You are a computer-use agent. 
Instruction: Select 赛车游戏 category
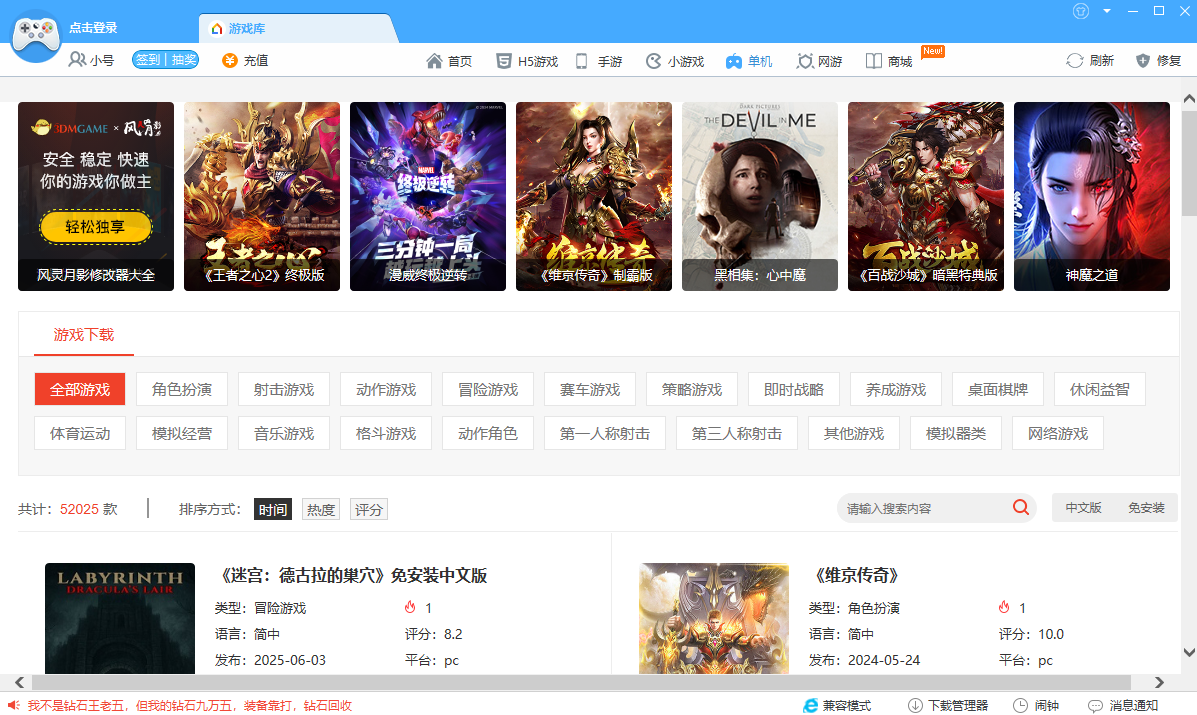(x=590, y=389)
